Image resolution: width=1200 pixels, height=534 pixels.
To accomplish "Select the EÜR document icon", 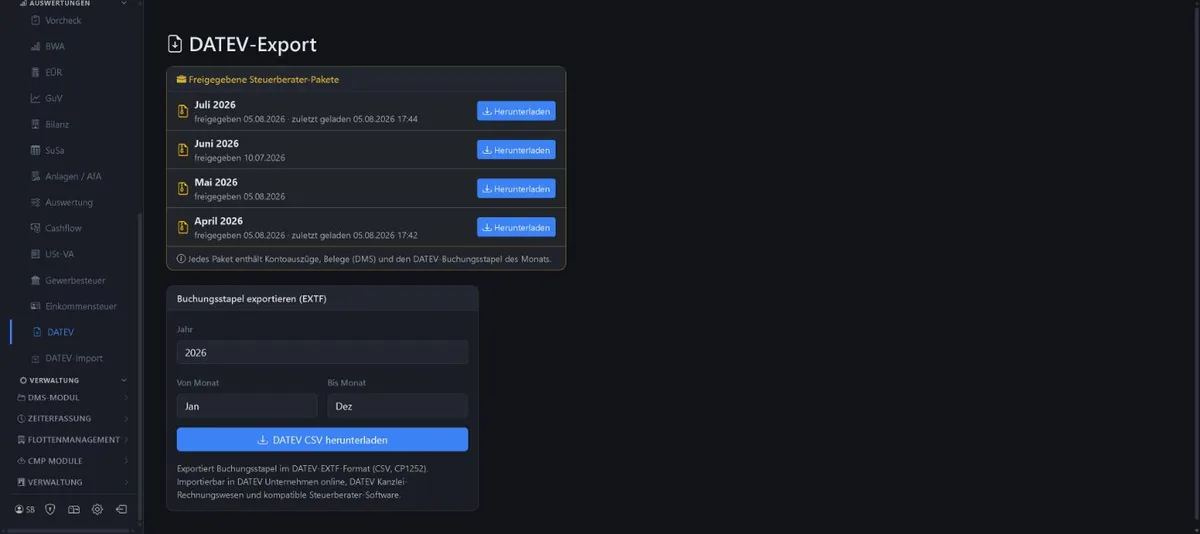I will [x=36, y=72].
